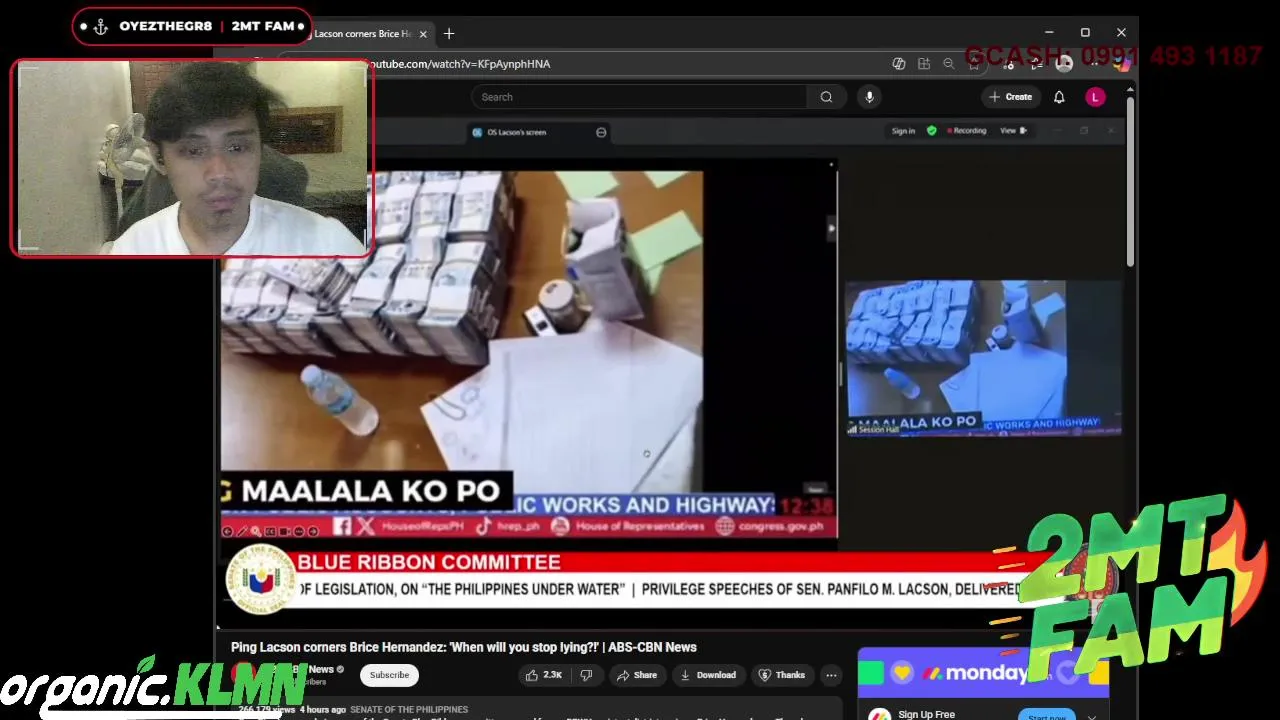Click the page vertical scrollbar
The image size is (1280, 720).
[x=1130, y=180]
